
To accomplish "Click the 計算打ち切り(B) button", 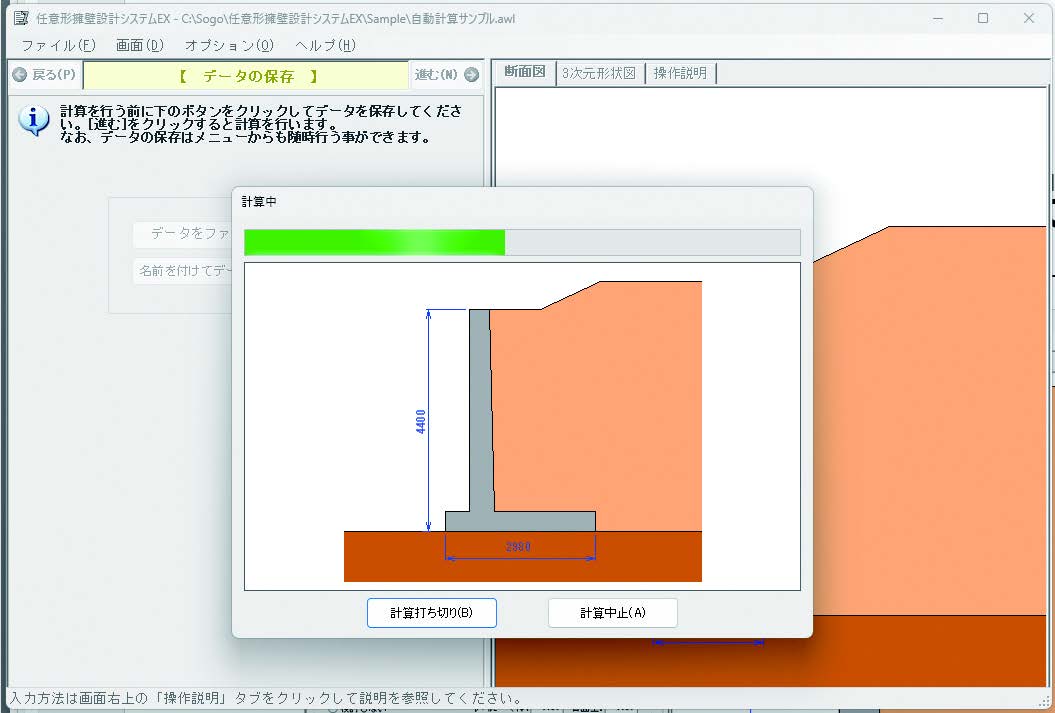I will 432,613.
